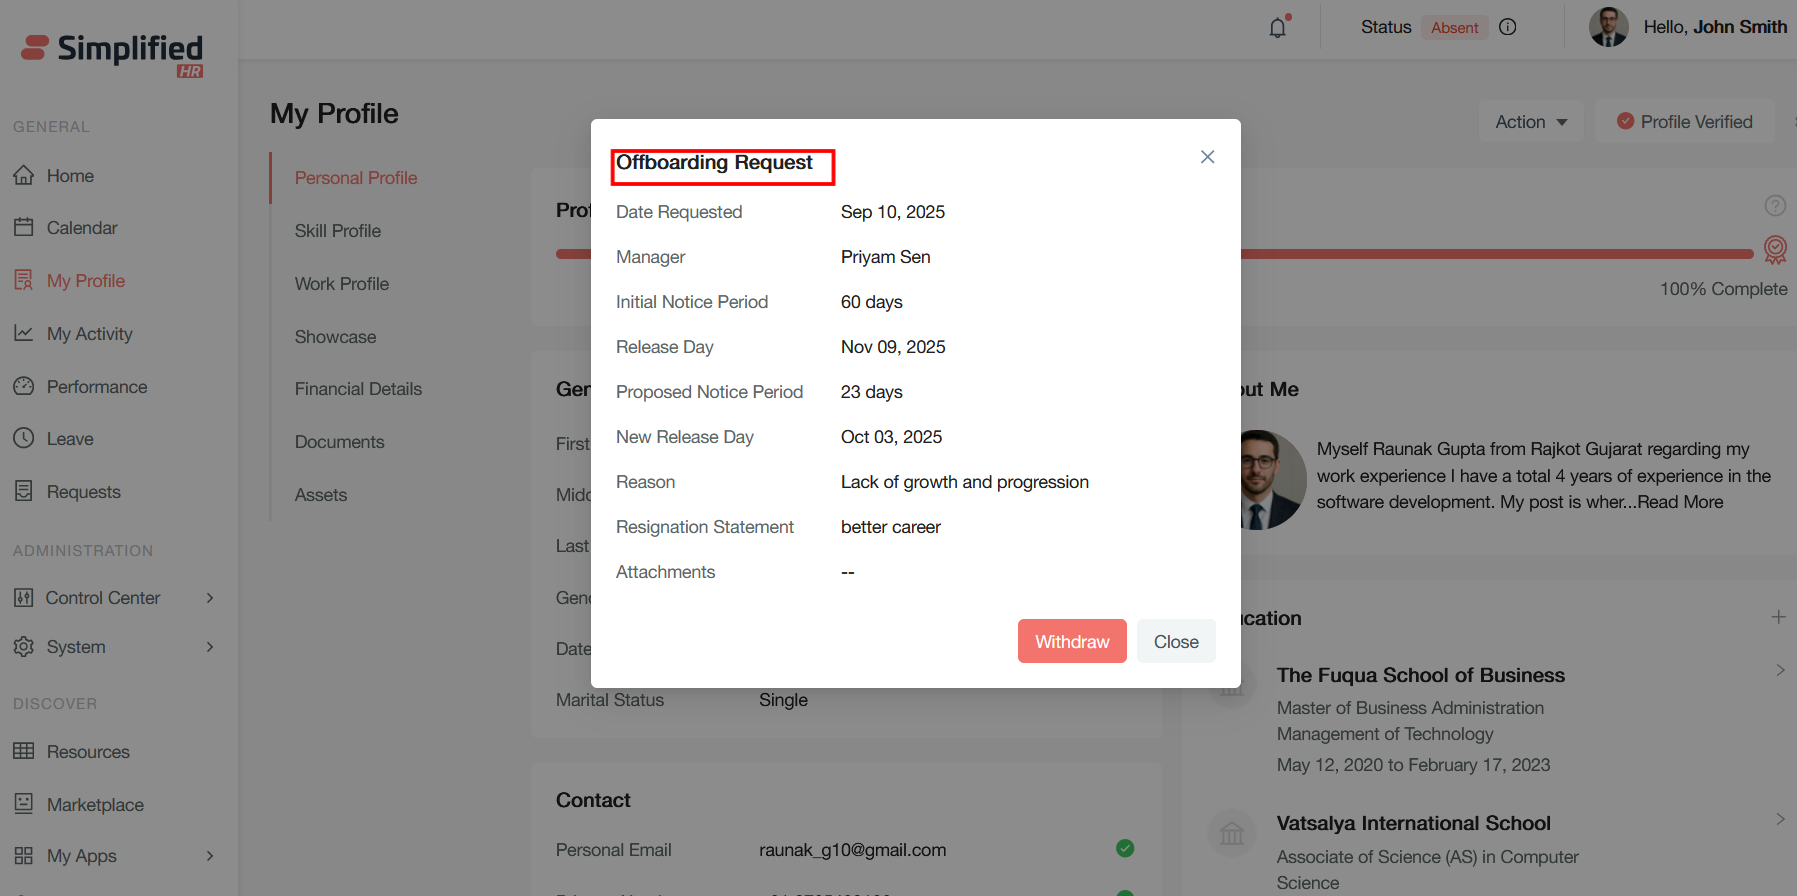Open Marketplace from the sidebar
This screenshot has width=1797, height=896.
pyautogui.click(x=95, y=805)
